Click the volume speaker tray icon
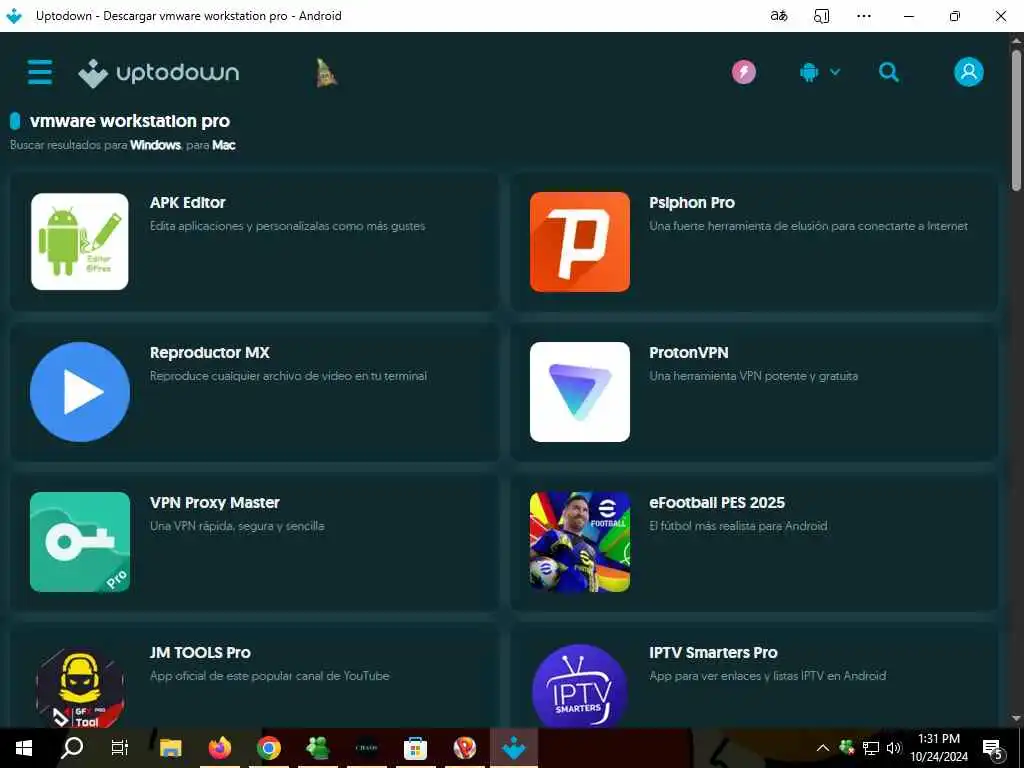Screen dimensions: 1024x768 (894, 748)
